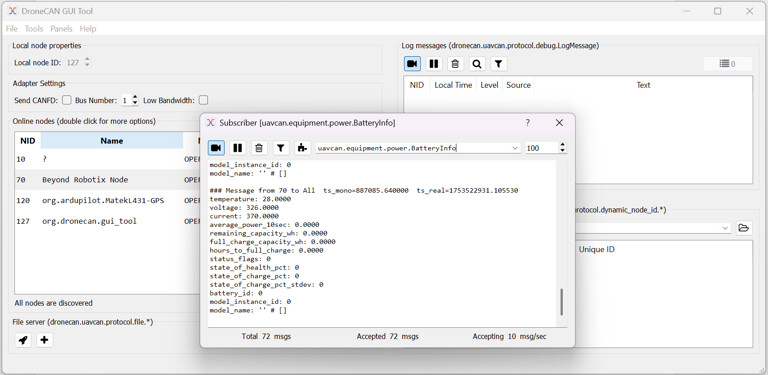Click 'All nodes are discovered' status text
The width and height of the screenshot is (768, 375).
tap(53, 303)
